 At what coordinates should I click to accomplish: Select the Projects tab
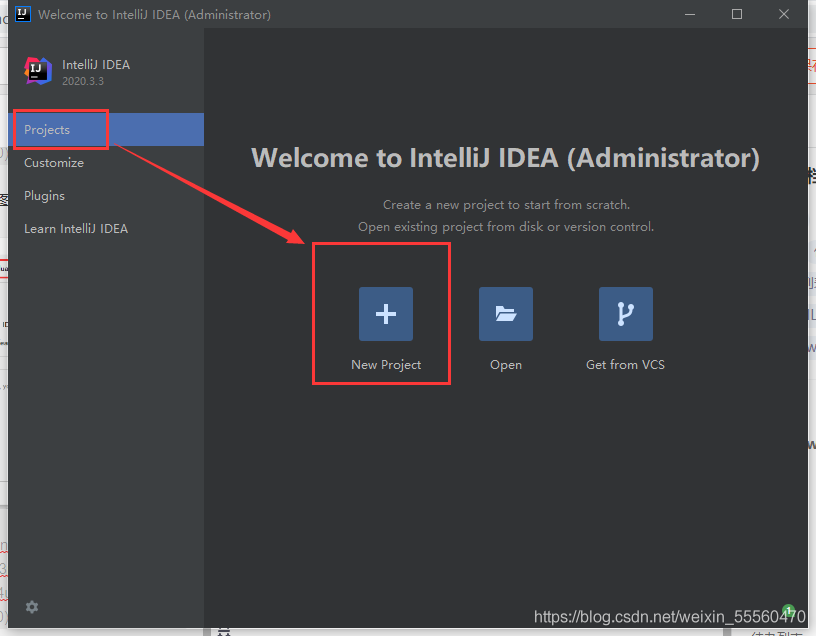click(x=106, y=130)
